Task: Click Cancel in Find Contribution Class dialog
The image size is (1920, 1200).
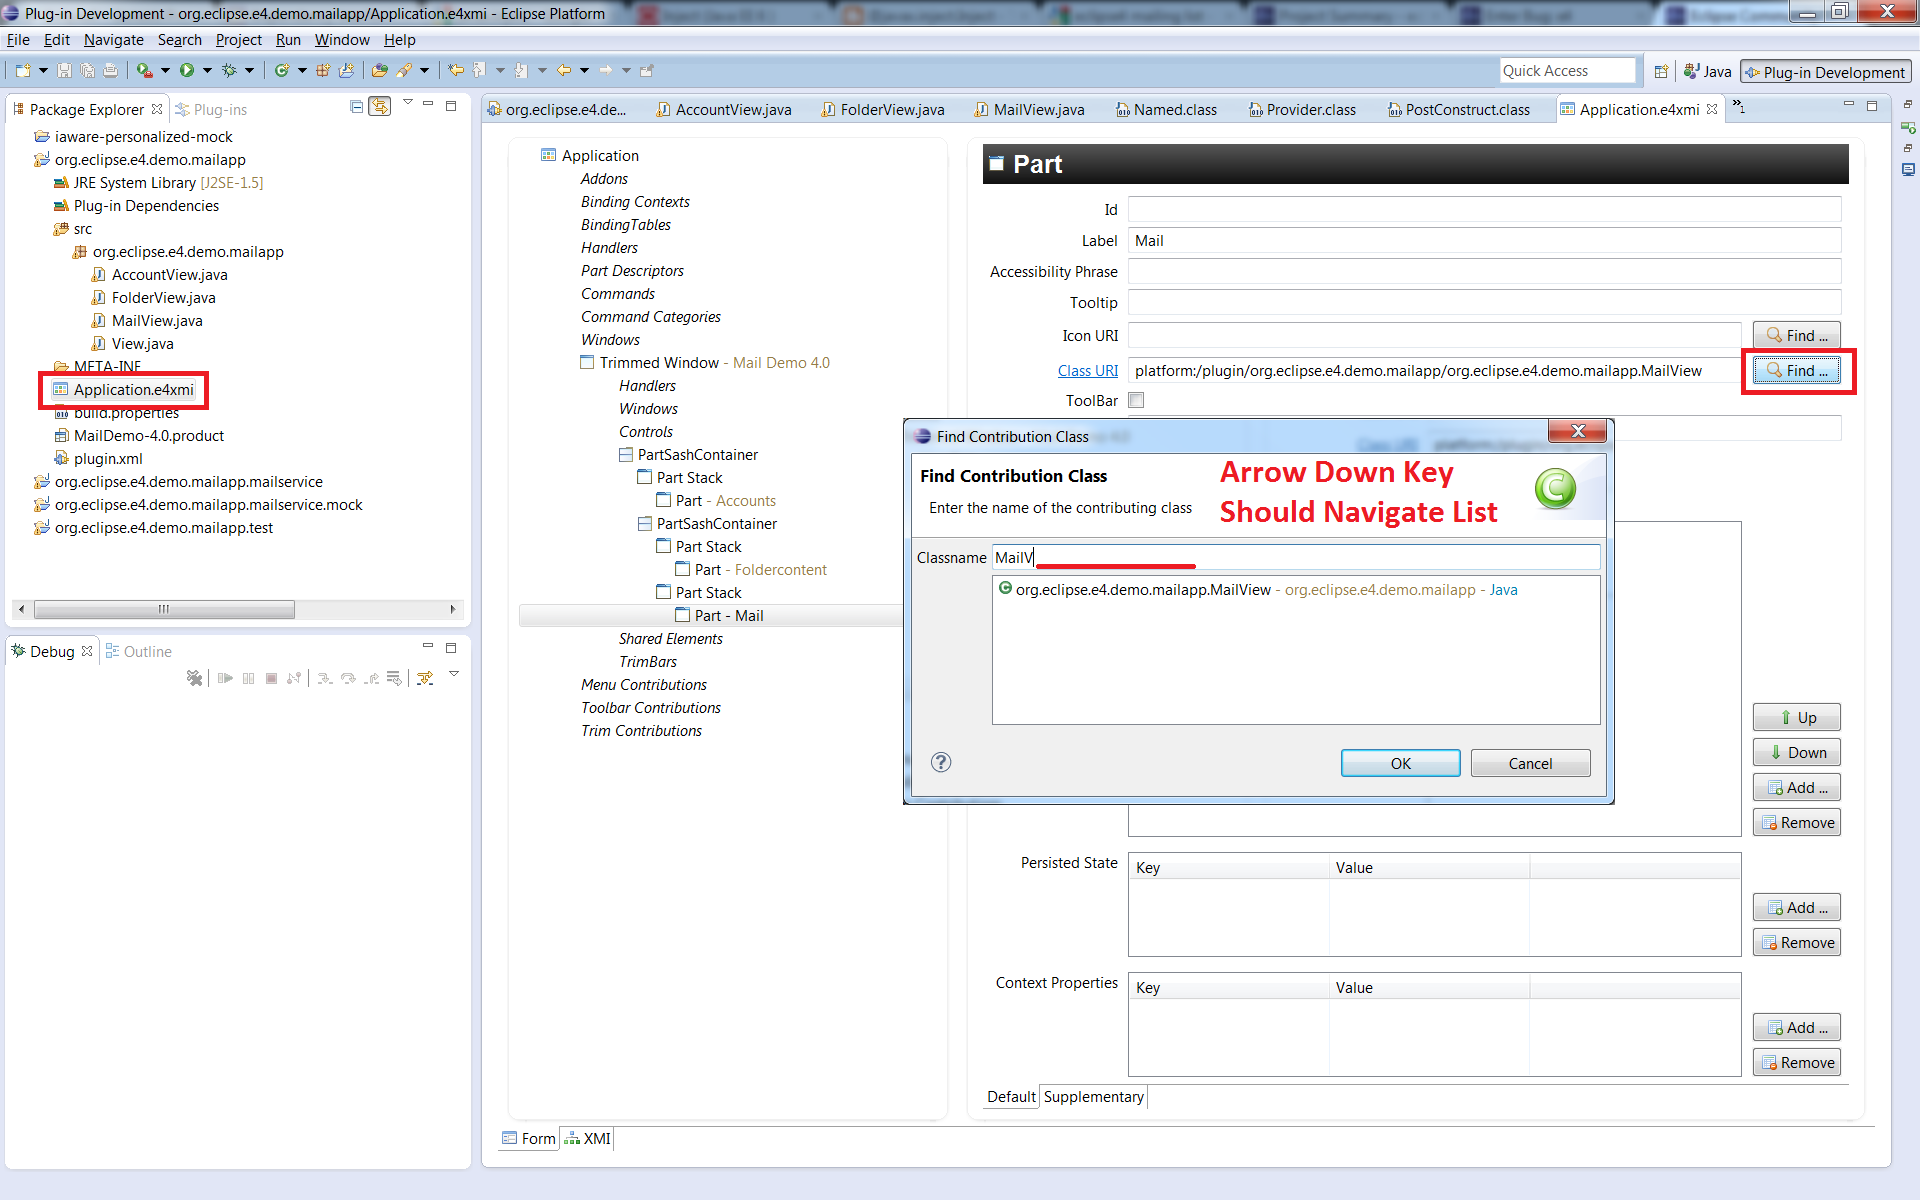Action: click(1530, 763)
